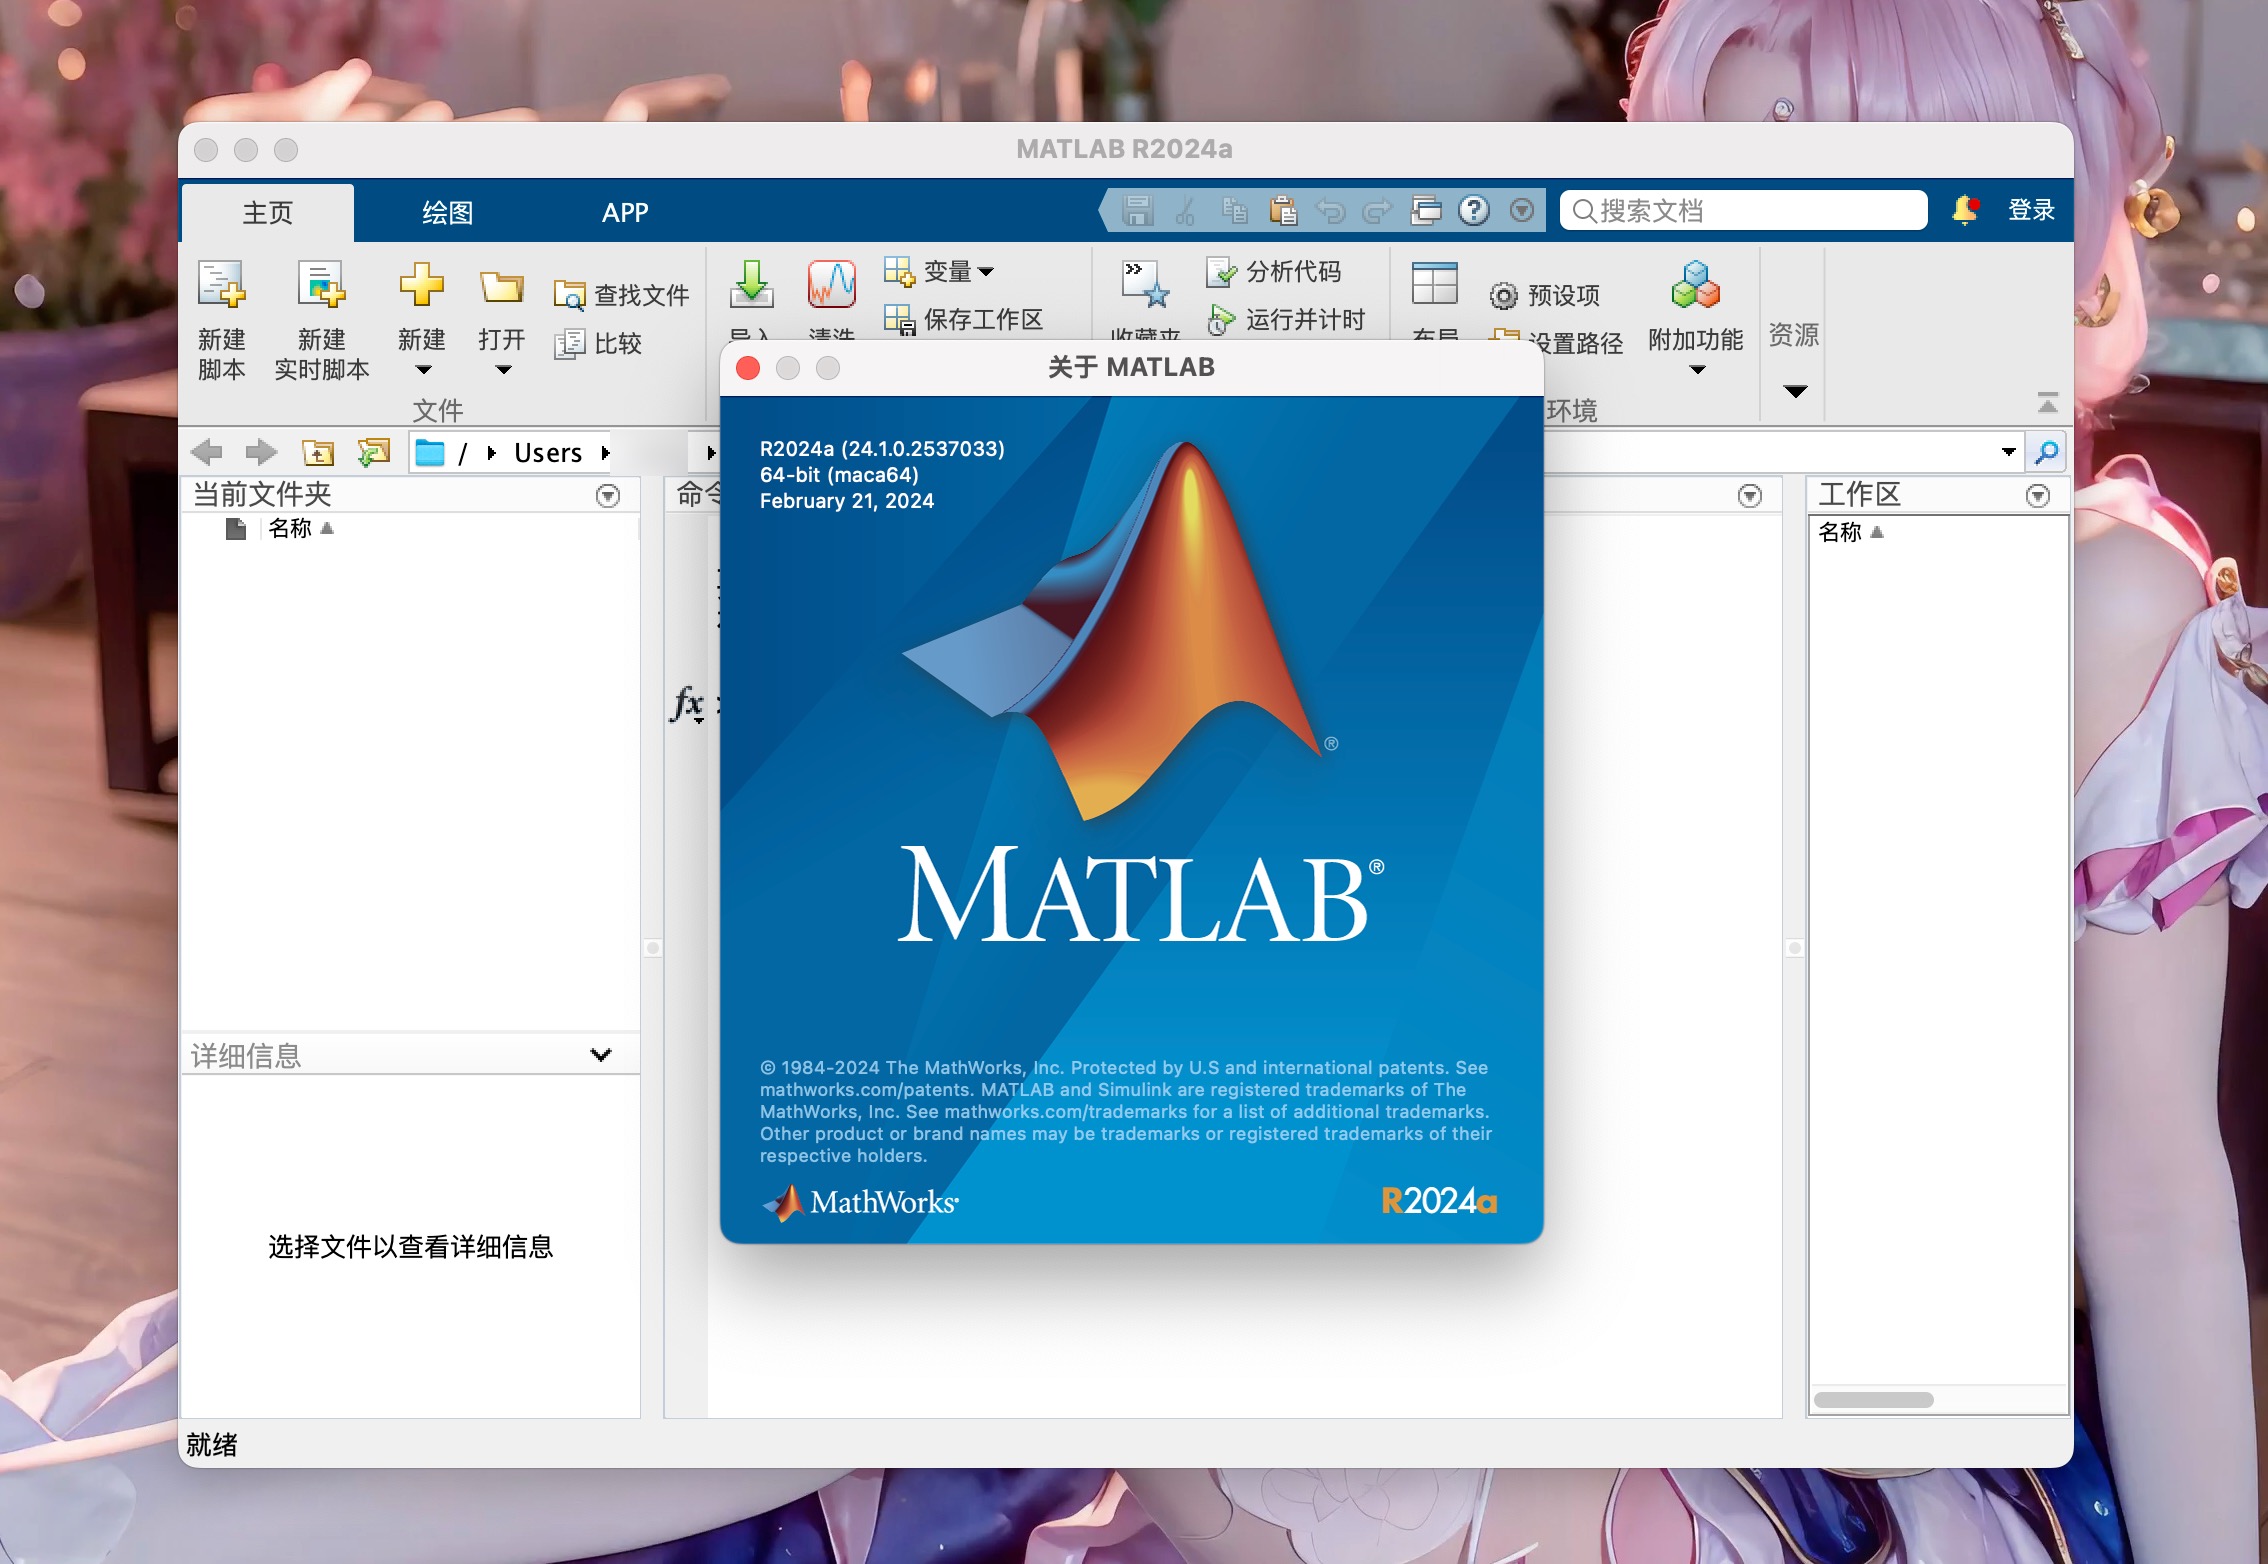Click Save Workspace (保存工作区)
The width and height of the screenshot is (2268, 1564).
click(964, 319)
